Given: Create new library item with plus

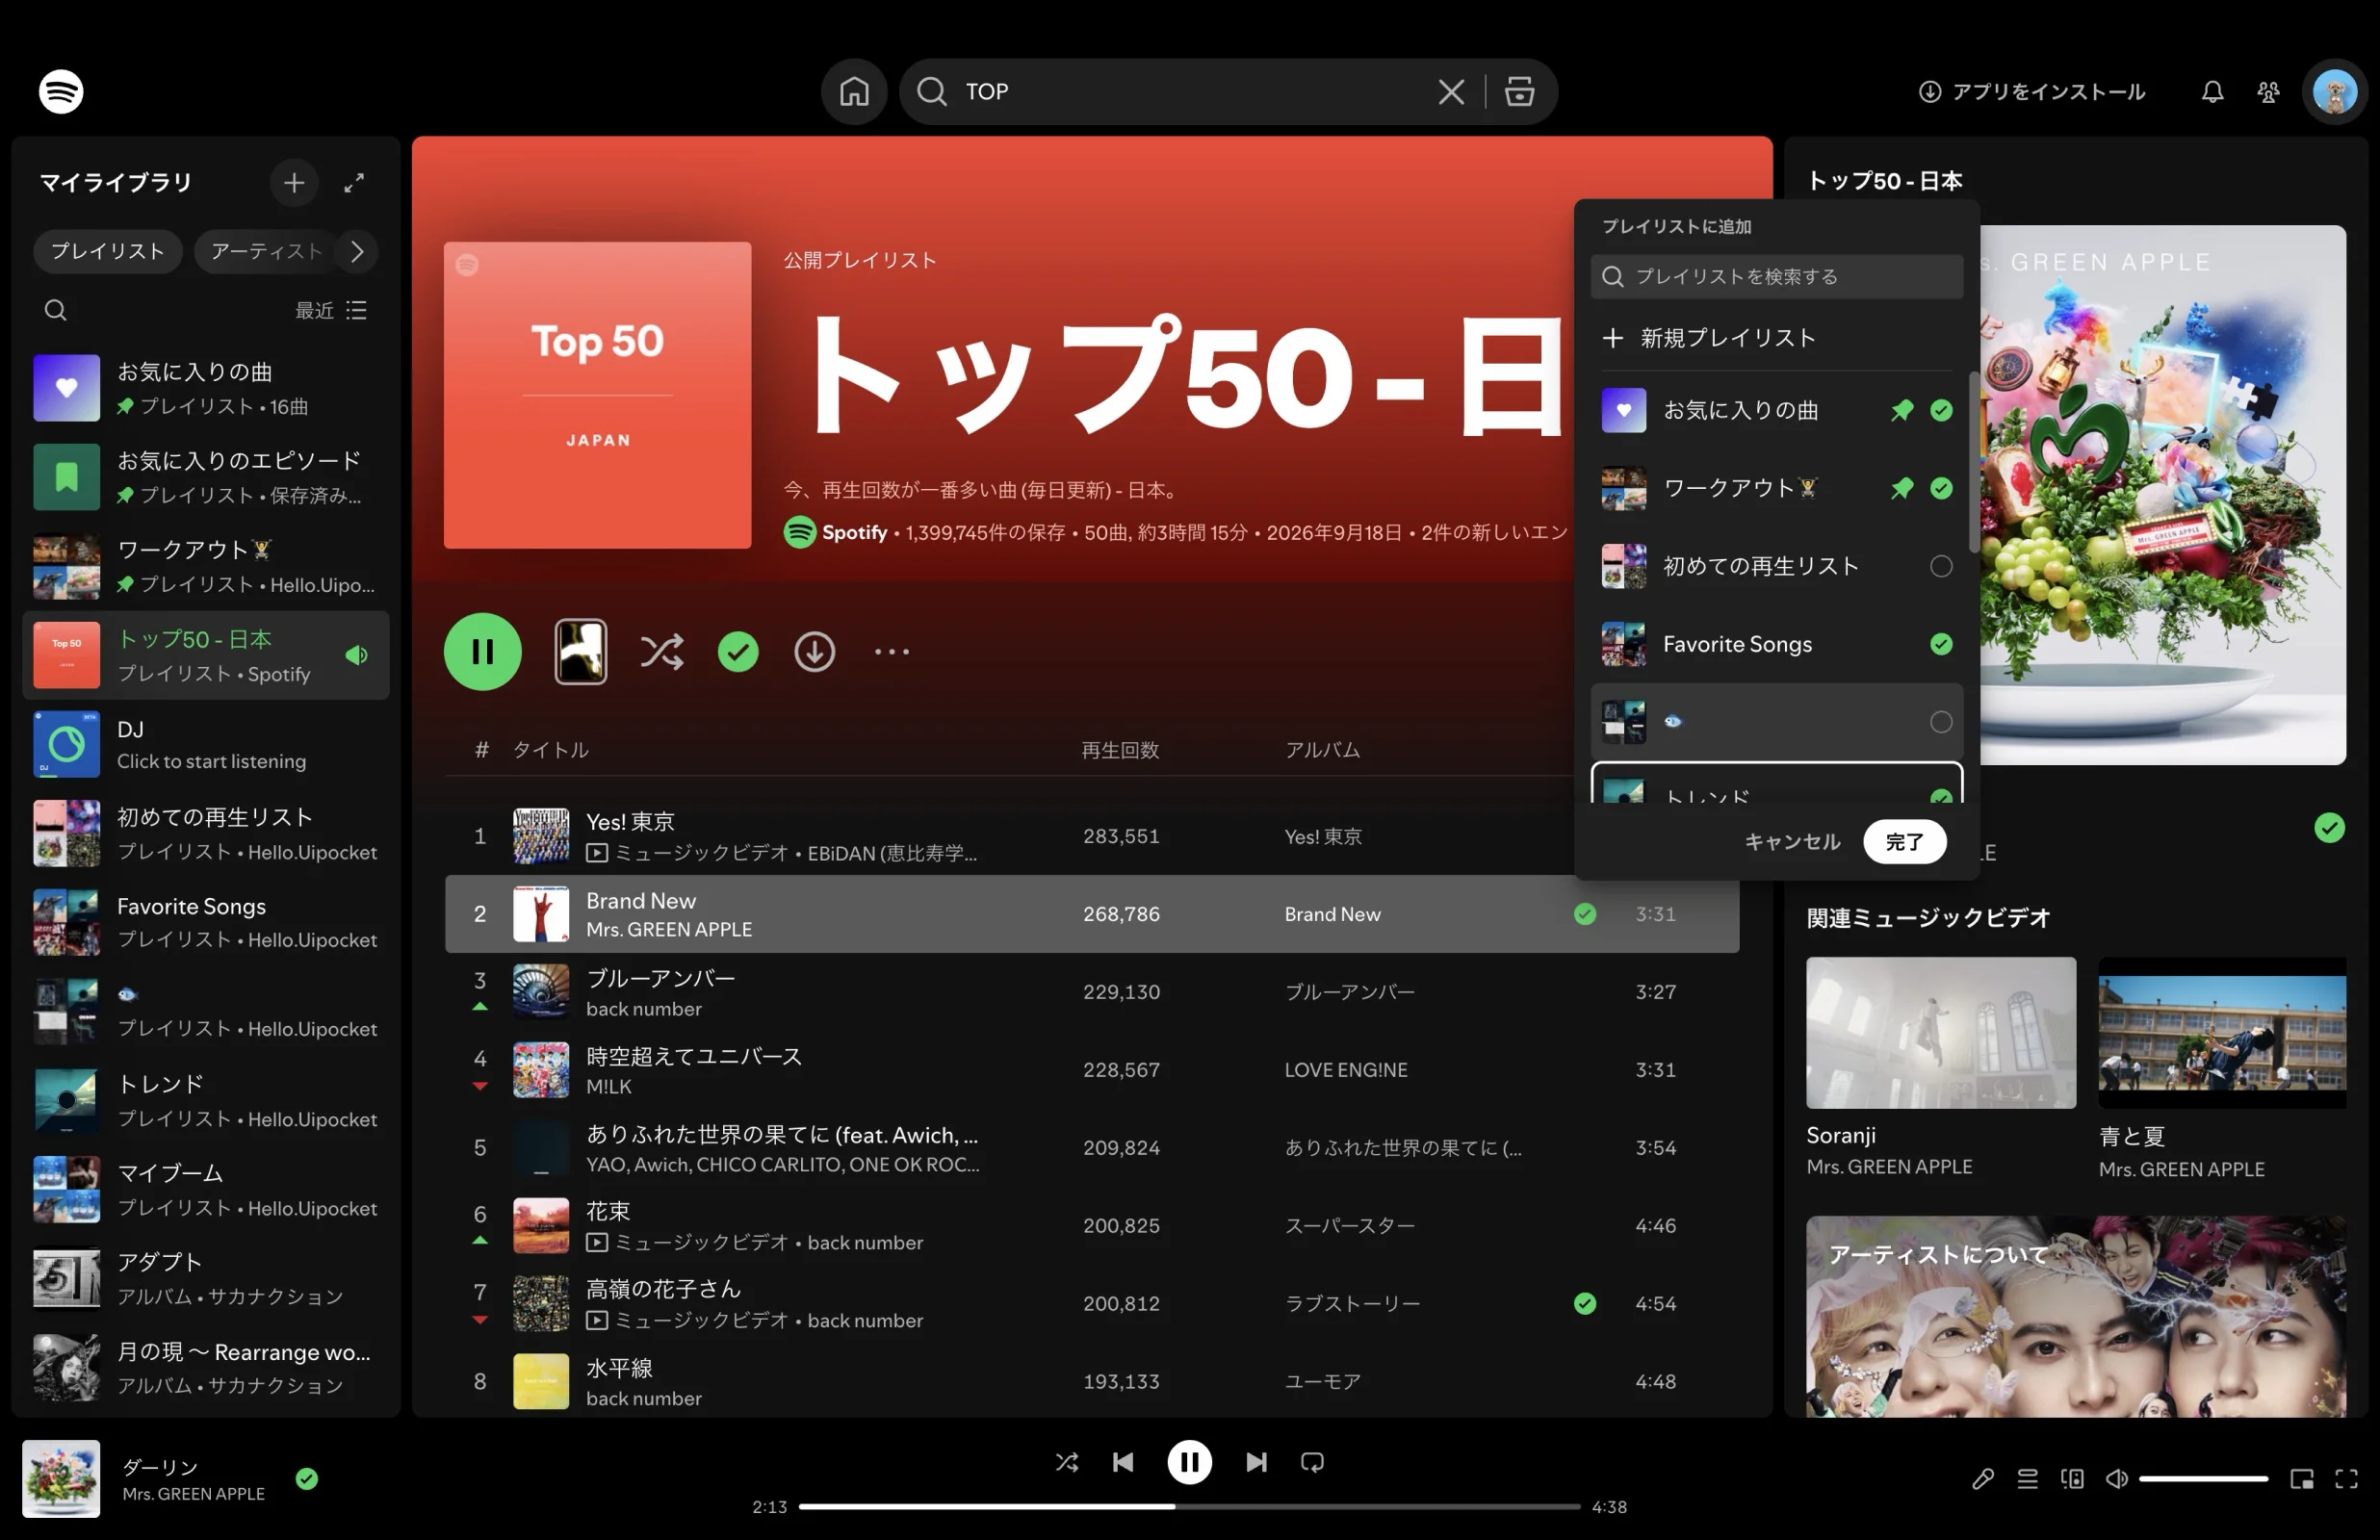Looking at the screenshot, I should coord(294,182).
